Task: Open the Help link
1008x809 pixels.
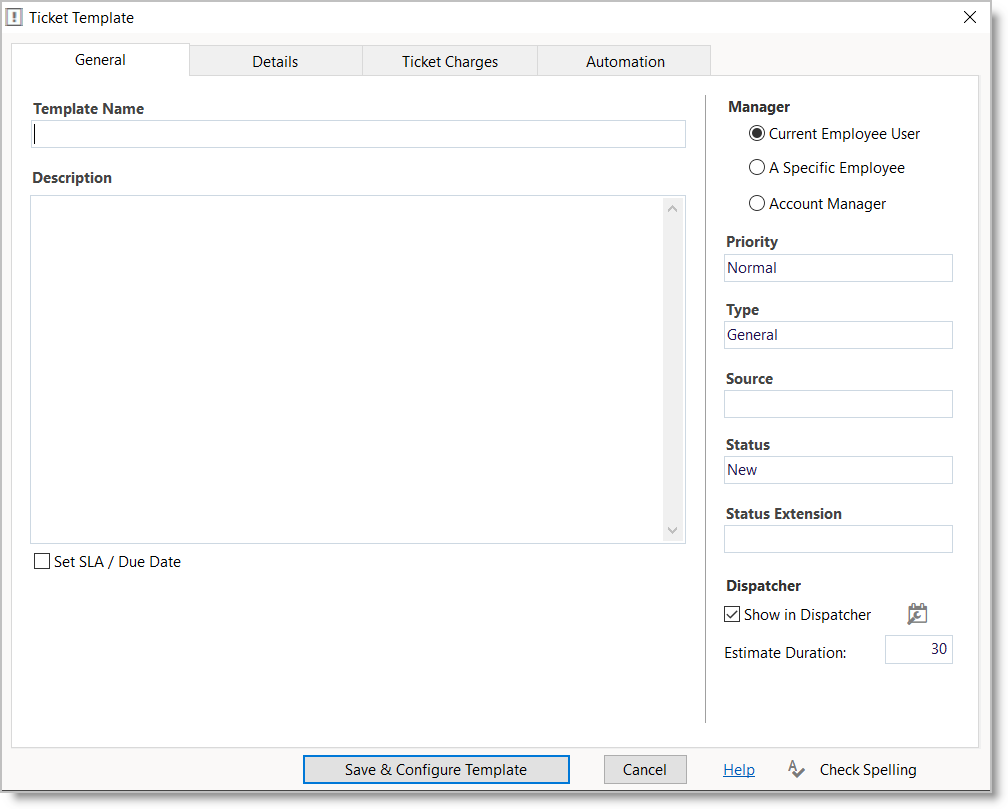Action: [x=739, y=769]
